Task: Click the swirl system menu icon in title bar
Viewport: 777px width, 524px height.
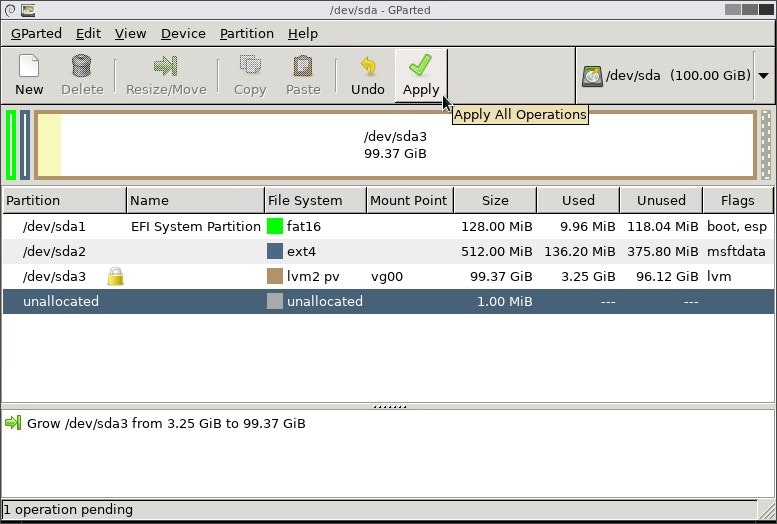Action: 9,10
